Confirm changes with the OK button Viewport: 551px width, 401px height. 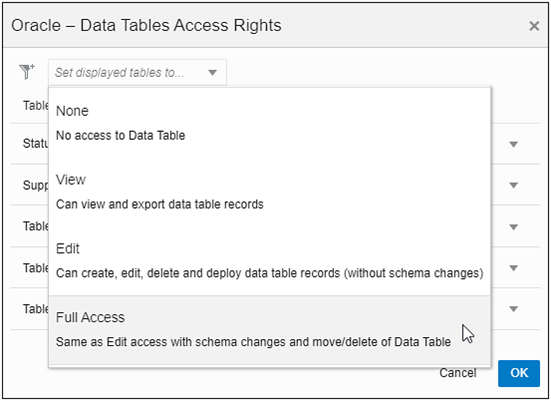(x=519, y=373)
